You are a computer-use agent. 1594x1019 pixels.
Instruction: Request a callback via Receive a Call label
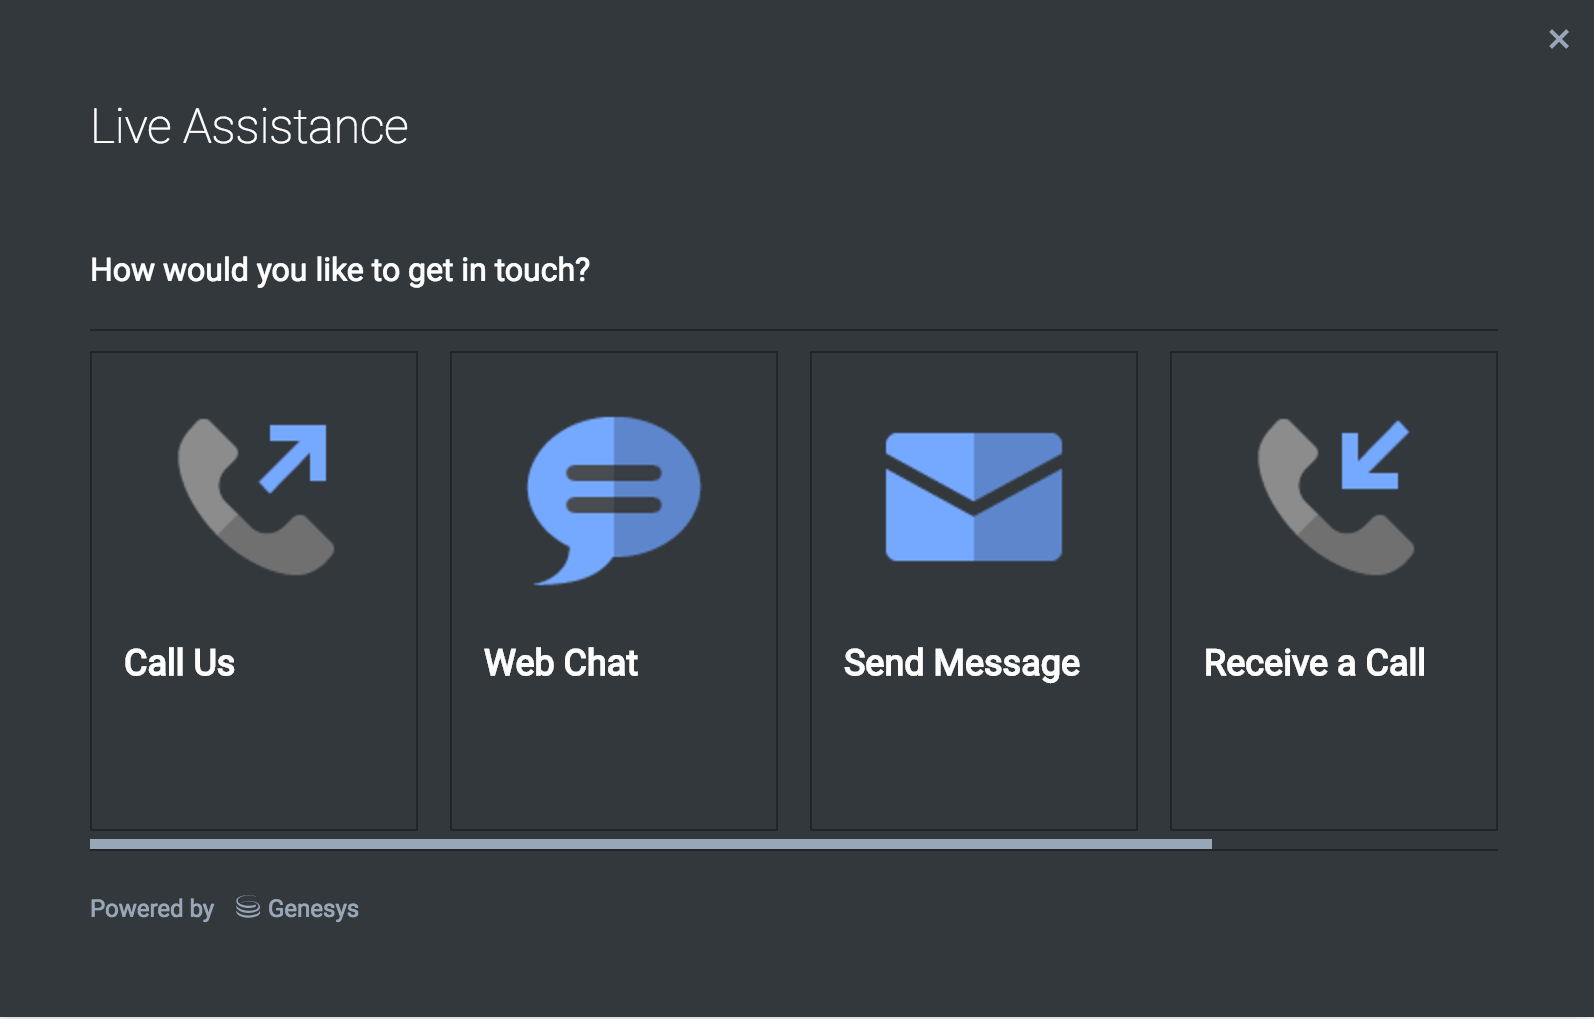click(1314, 663)
